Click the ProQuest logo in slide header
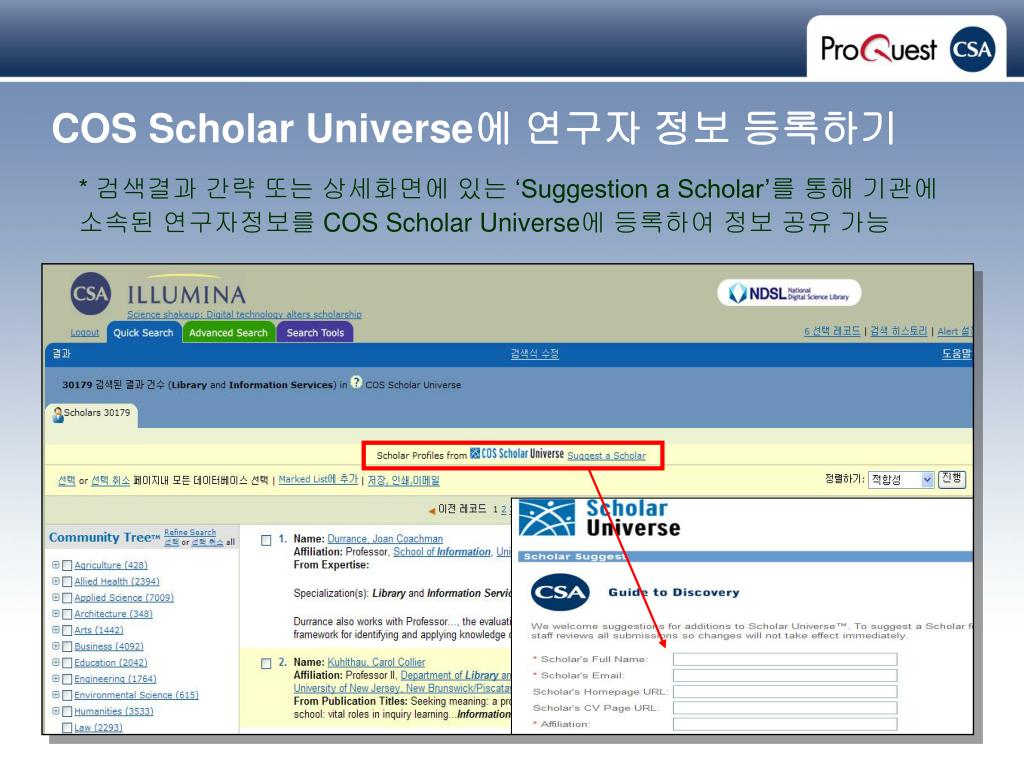 (x=878, y=49)
